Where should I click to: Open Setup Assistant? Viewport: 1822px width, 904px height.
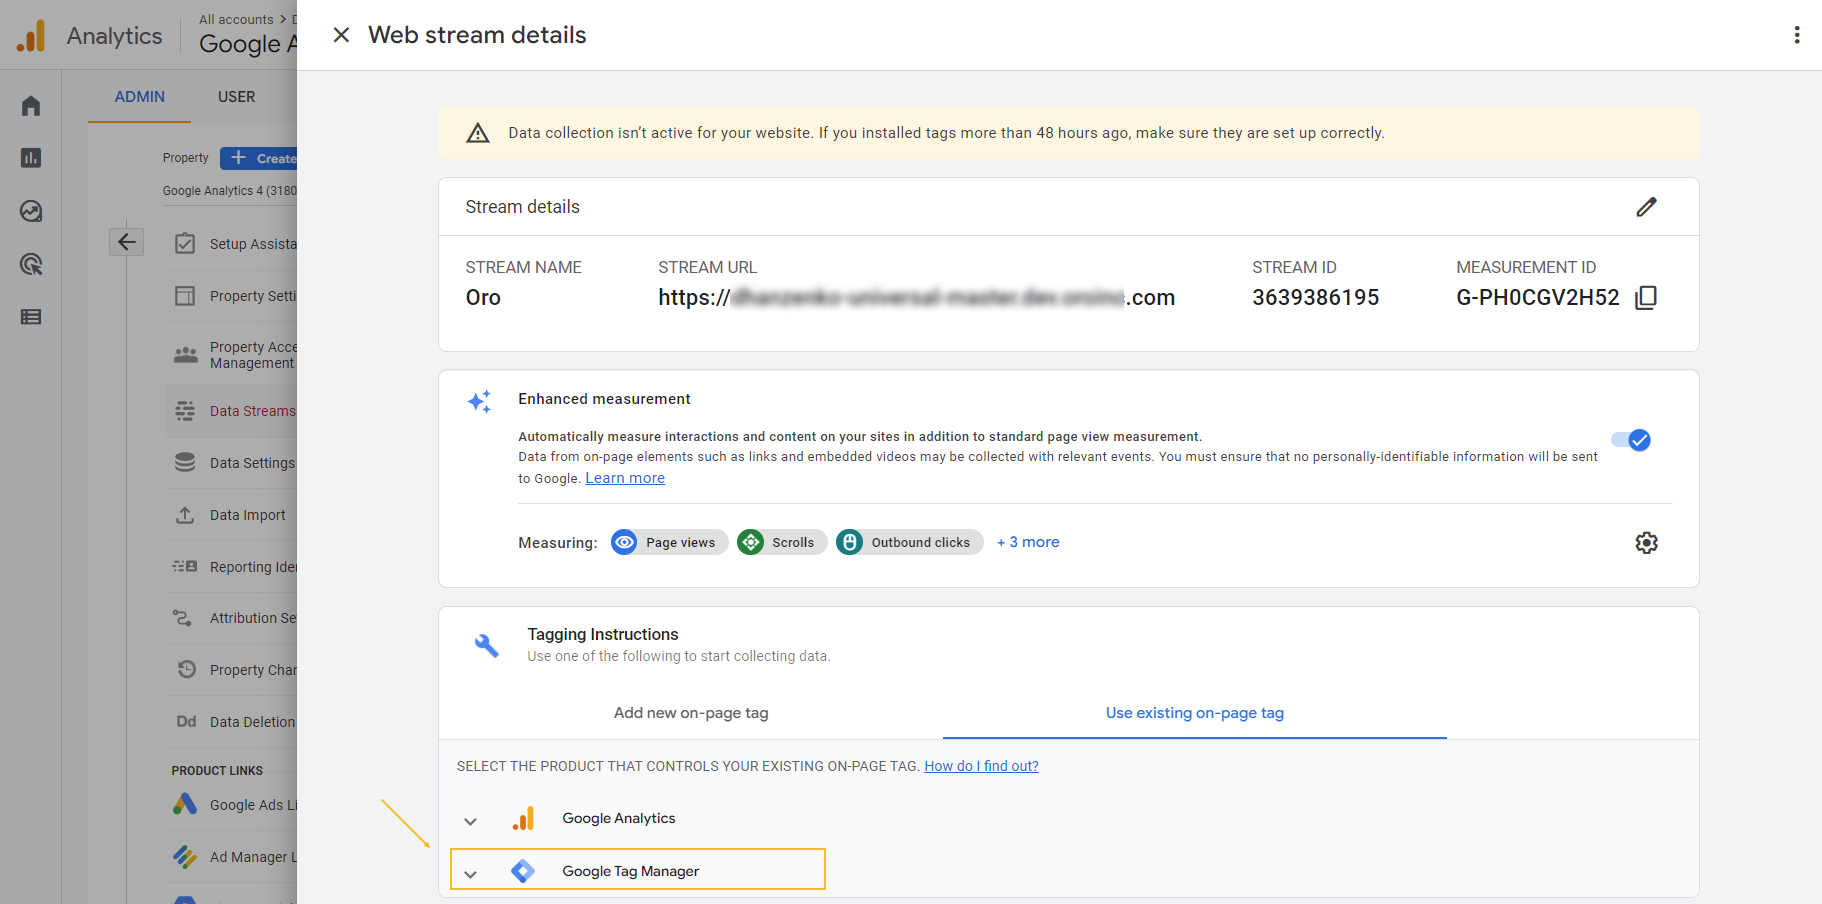pos(231,244)
